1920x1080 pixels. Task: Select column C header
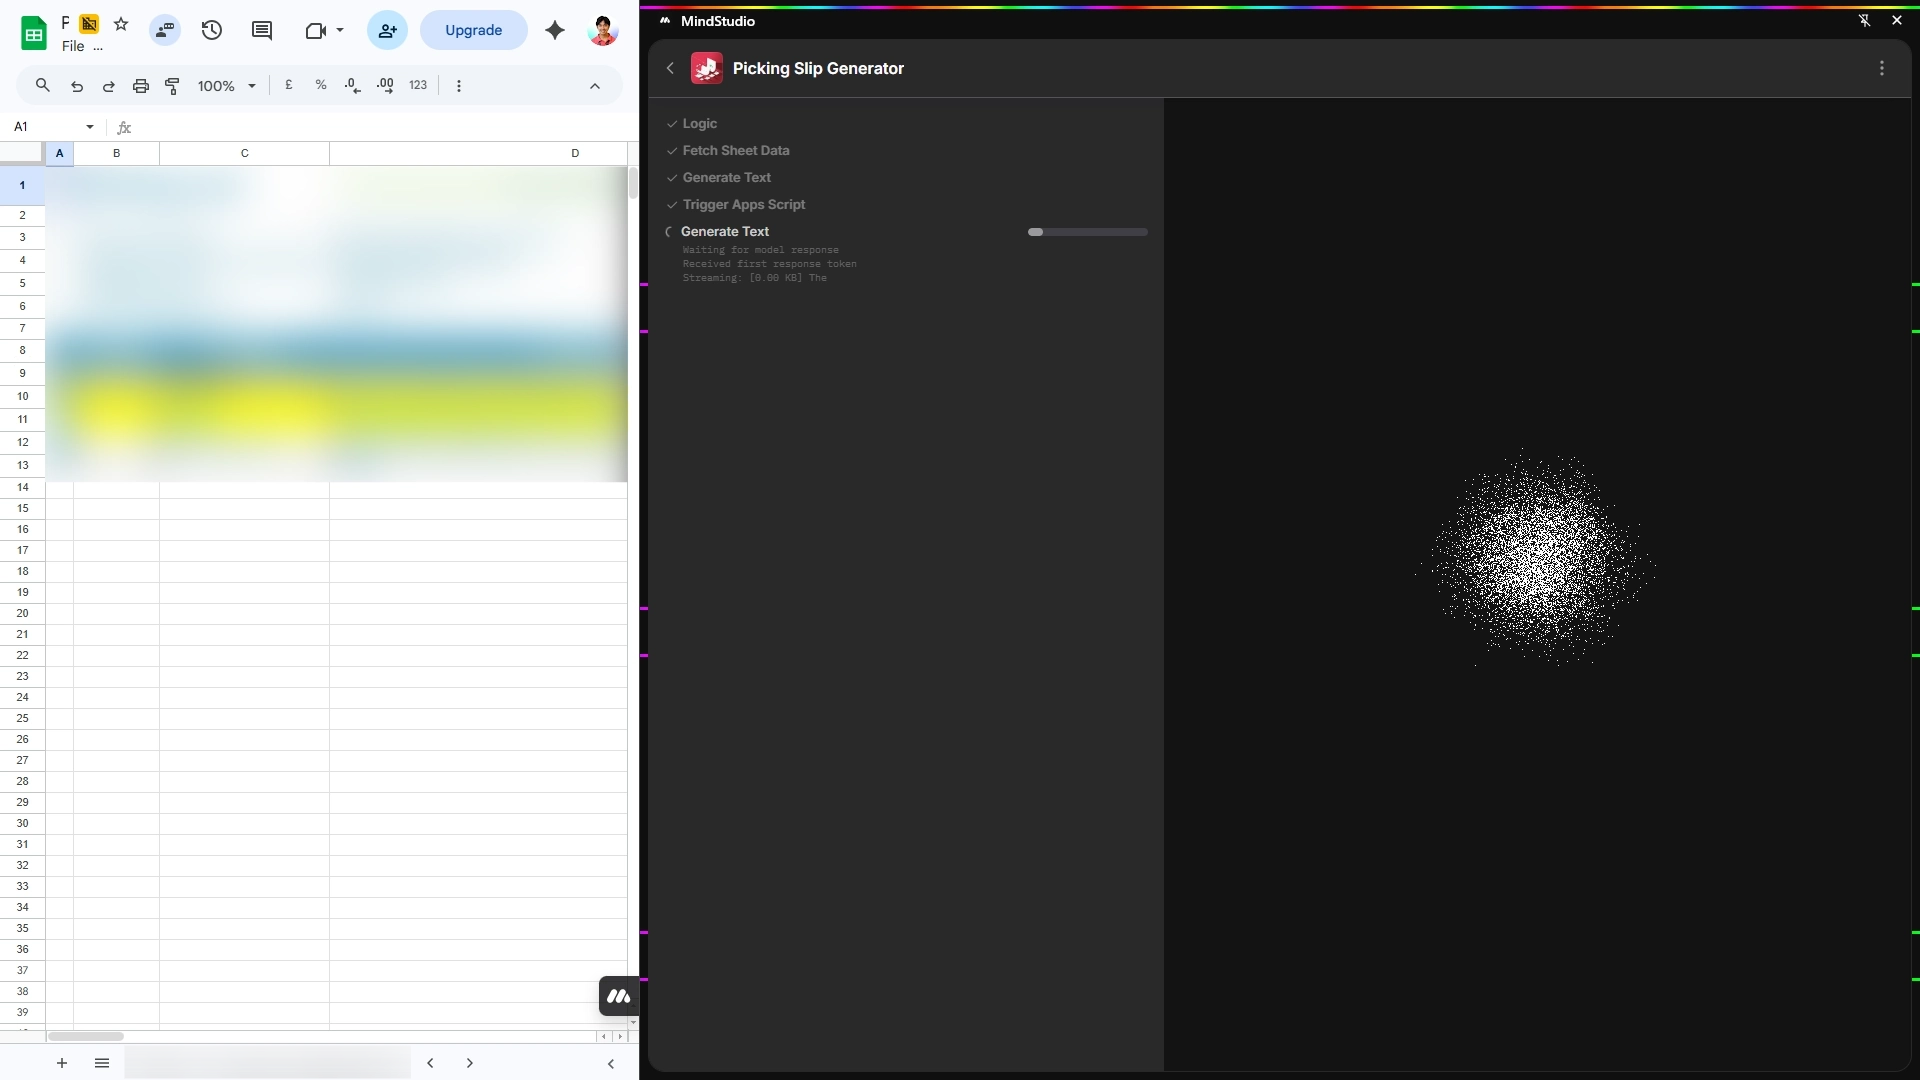coord(245,153)
